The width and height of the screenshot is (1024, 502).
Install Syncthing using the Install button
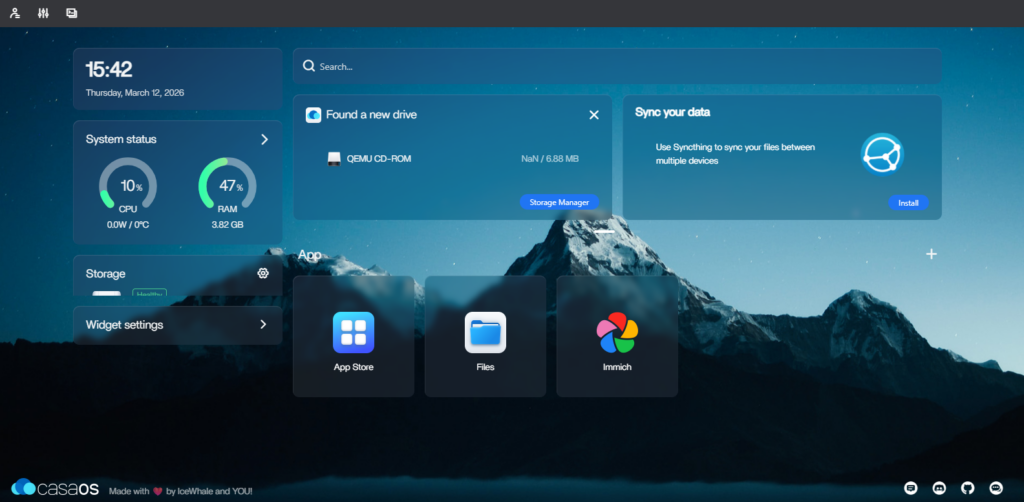click(x=907, y=203)
